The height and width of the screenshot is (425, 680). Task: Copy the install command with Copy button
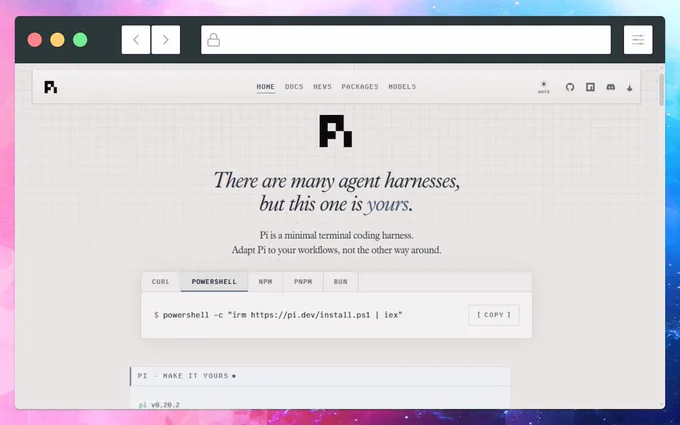[x=494, y=315]
